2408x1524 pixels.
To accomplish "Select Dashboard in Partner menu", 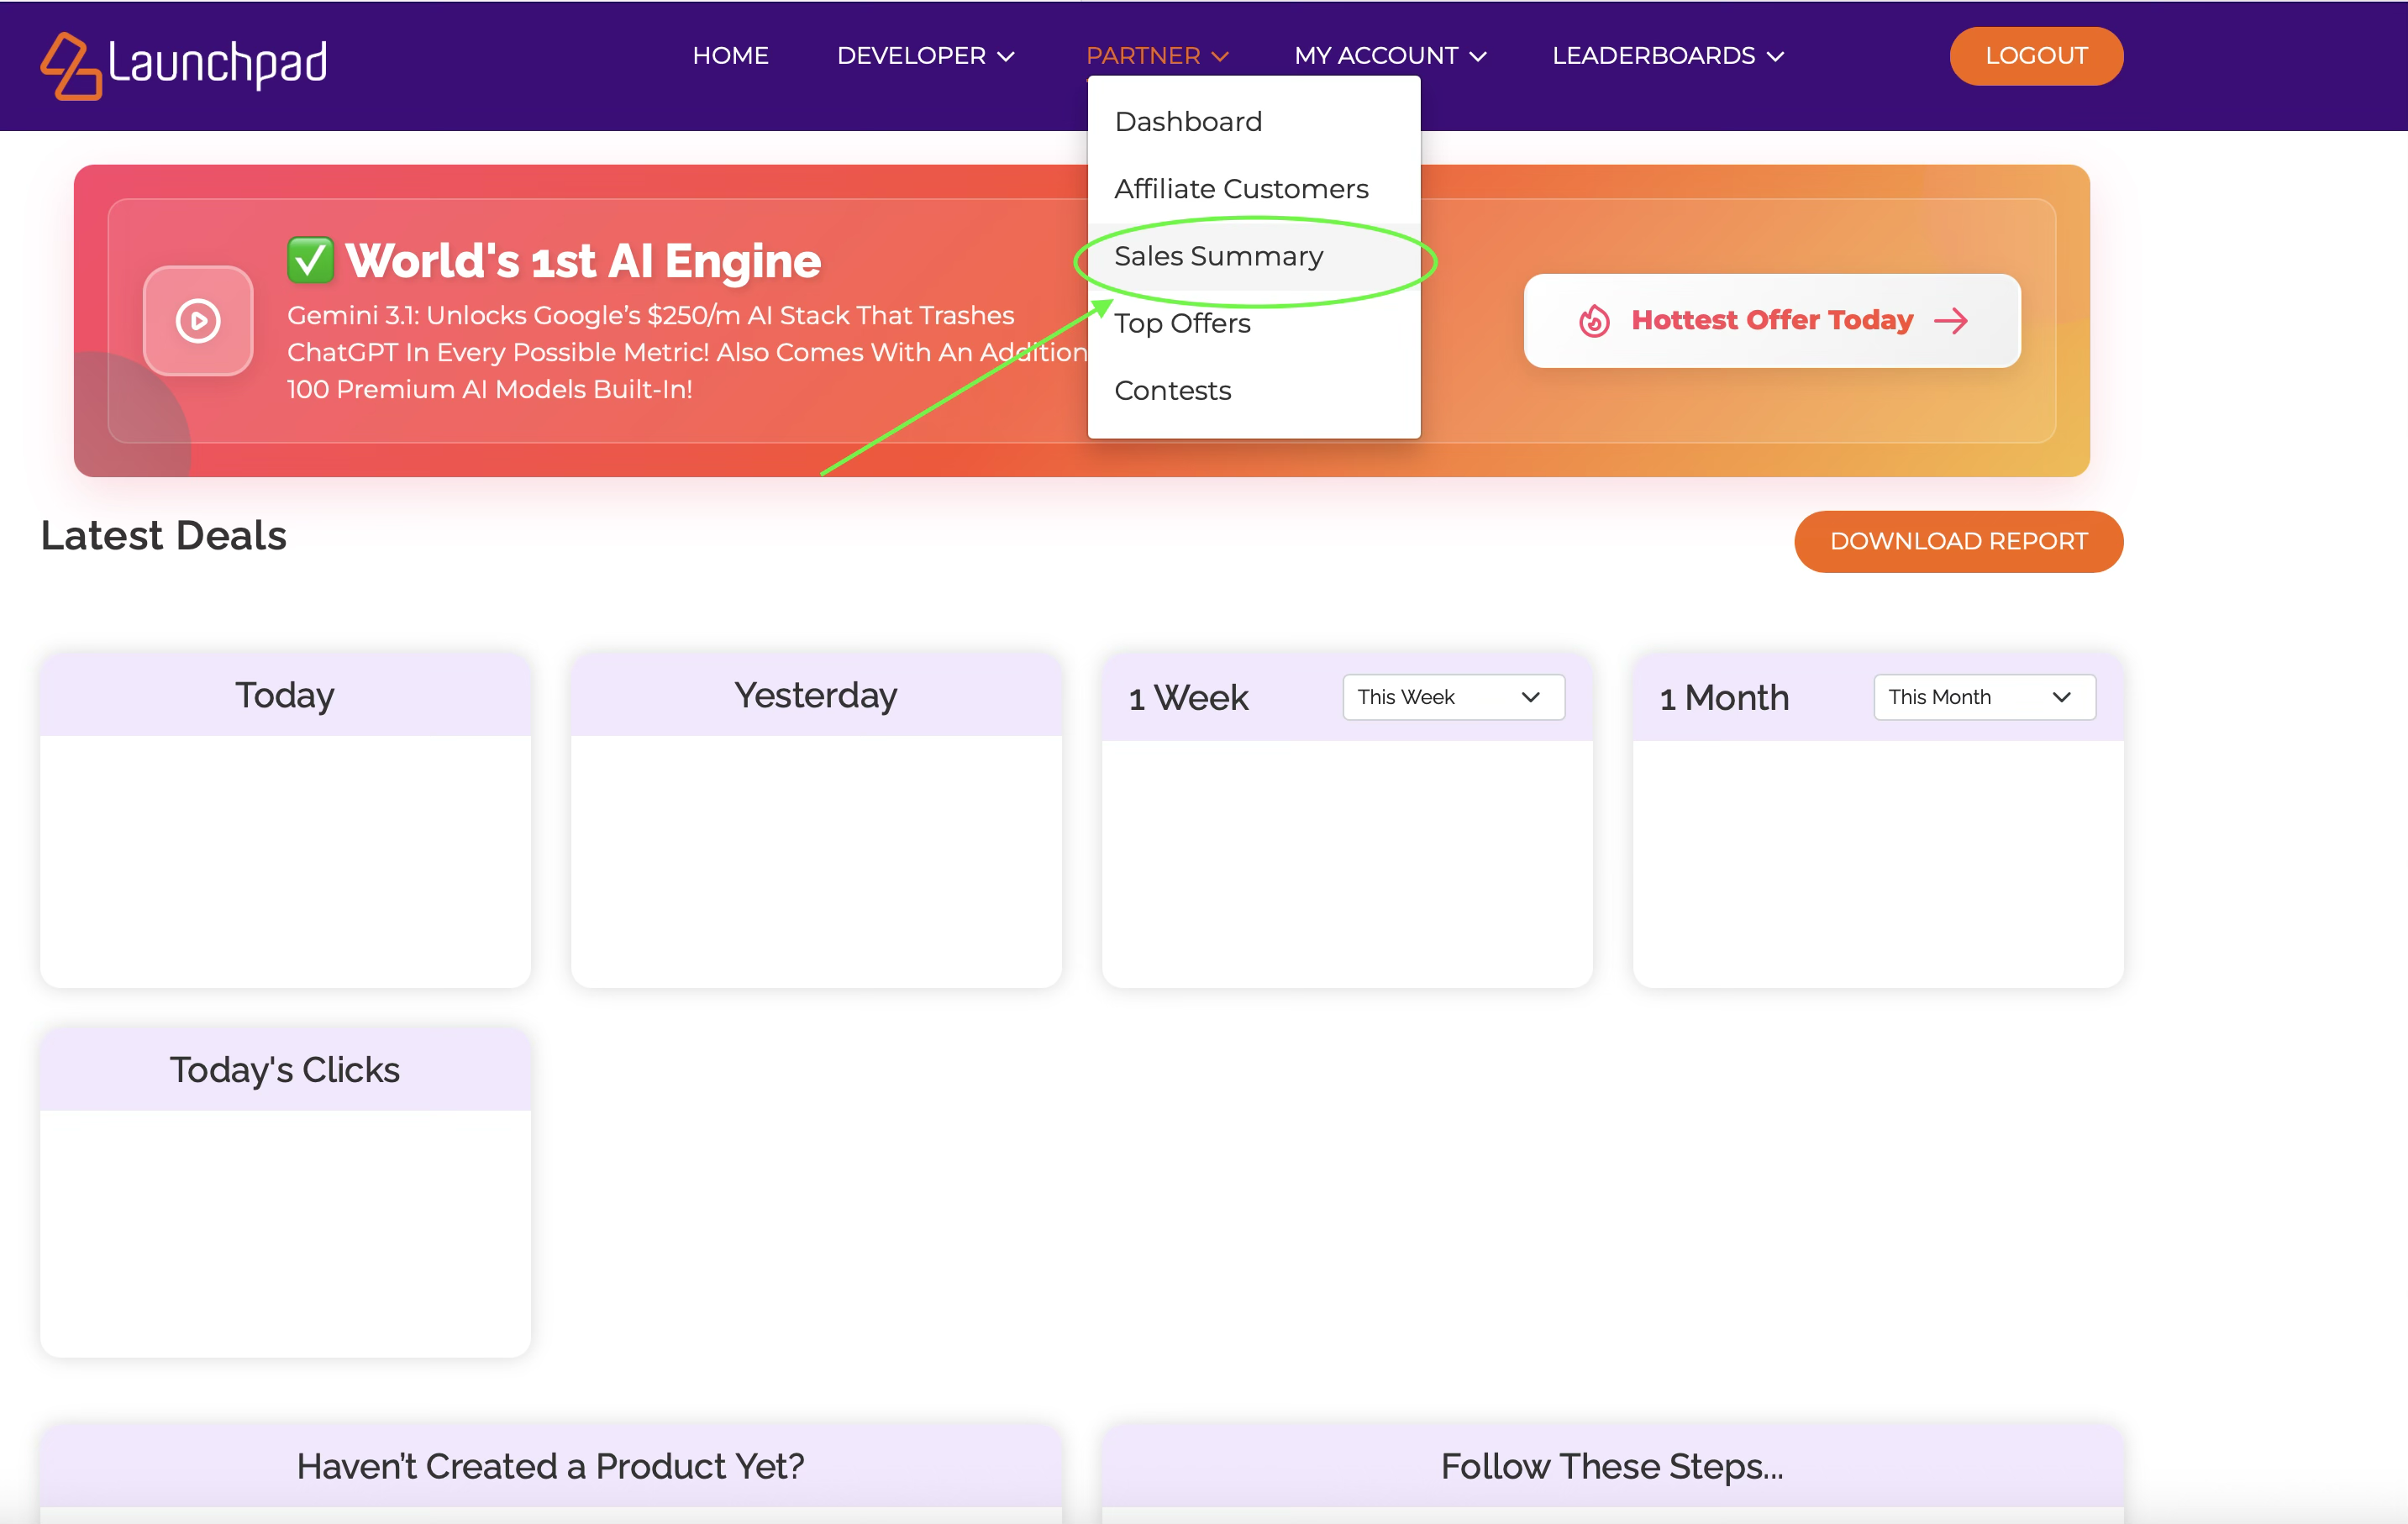I will pyautogui.click(x=1253, y=122).
